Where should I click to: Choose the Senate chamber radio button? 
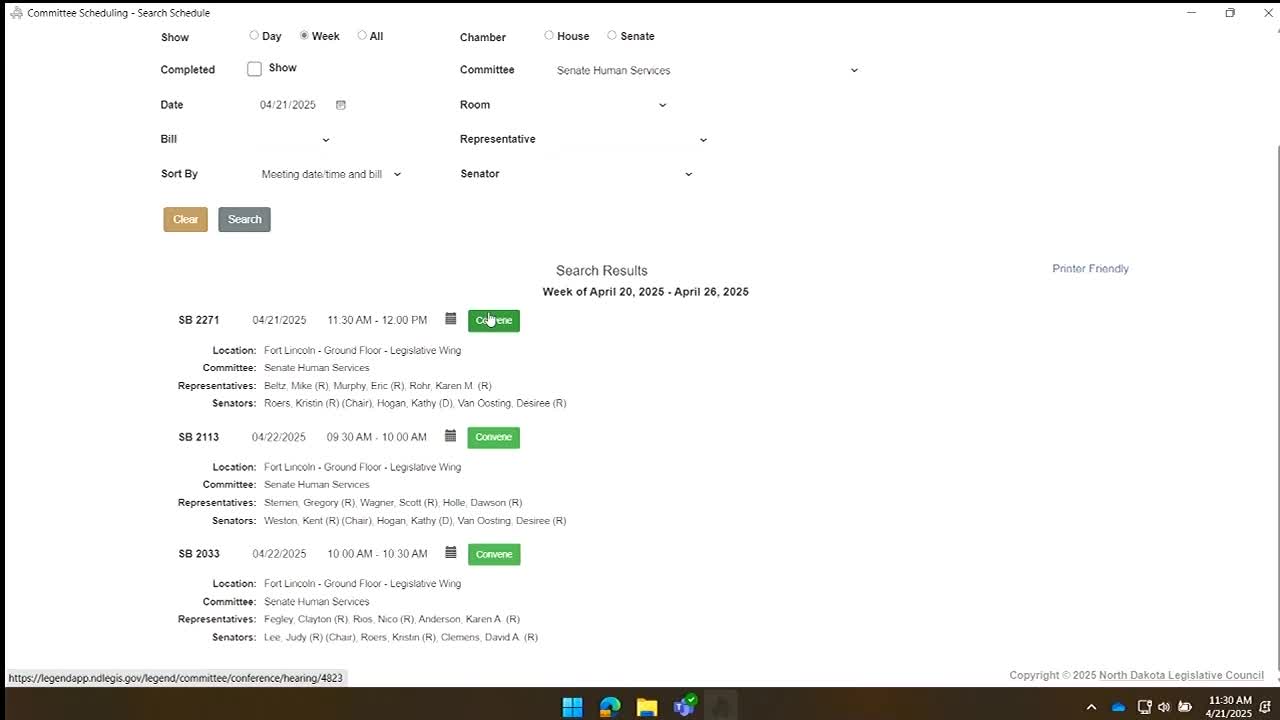tap(612, 36)
